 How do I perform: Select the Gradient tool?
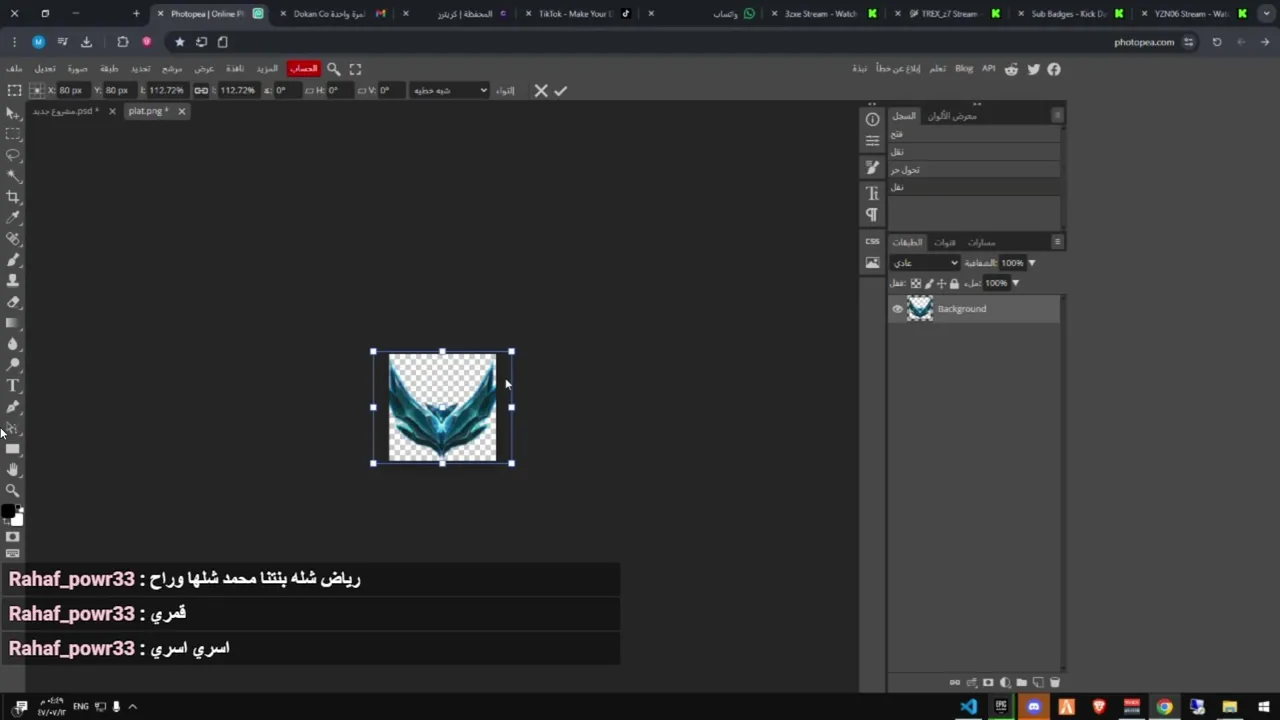[13, 323]
